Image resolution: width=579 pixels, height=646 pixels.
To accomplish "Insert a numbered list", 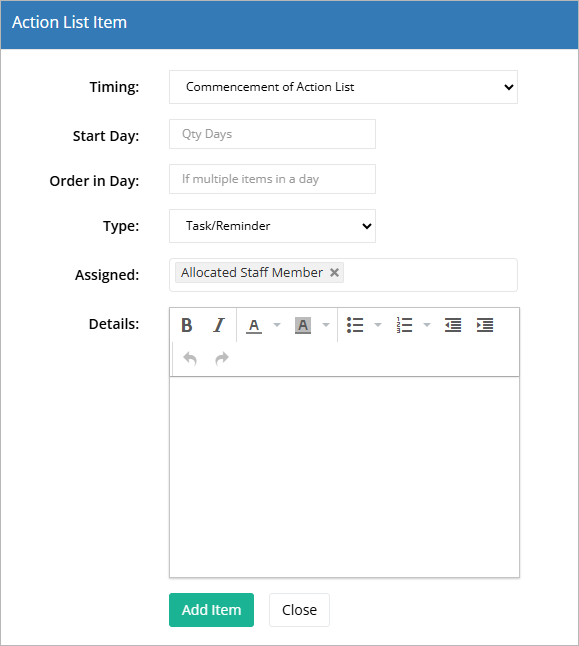I will 404,325.
